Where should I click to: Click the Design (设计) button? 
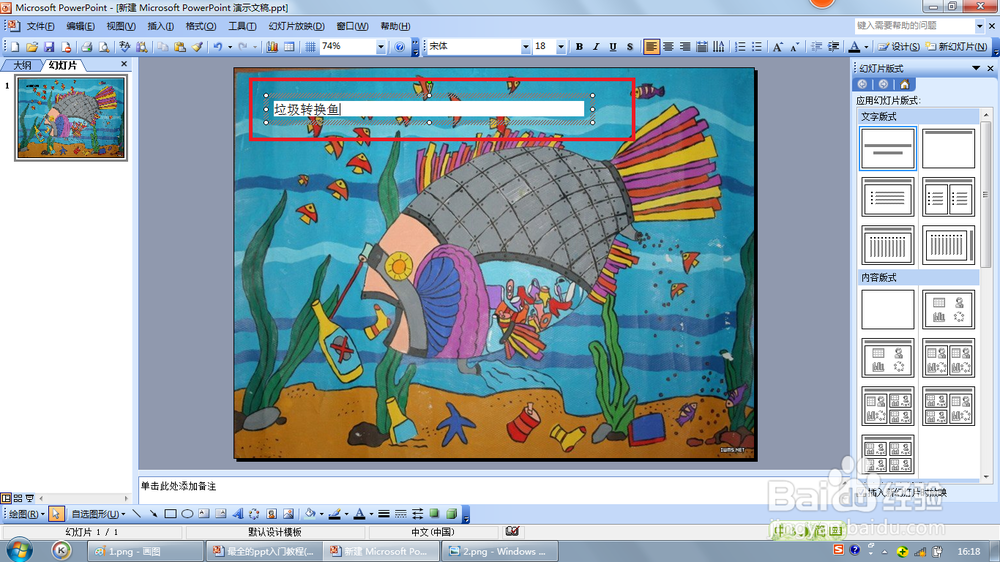899,47
